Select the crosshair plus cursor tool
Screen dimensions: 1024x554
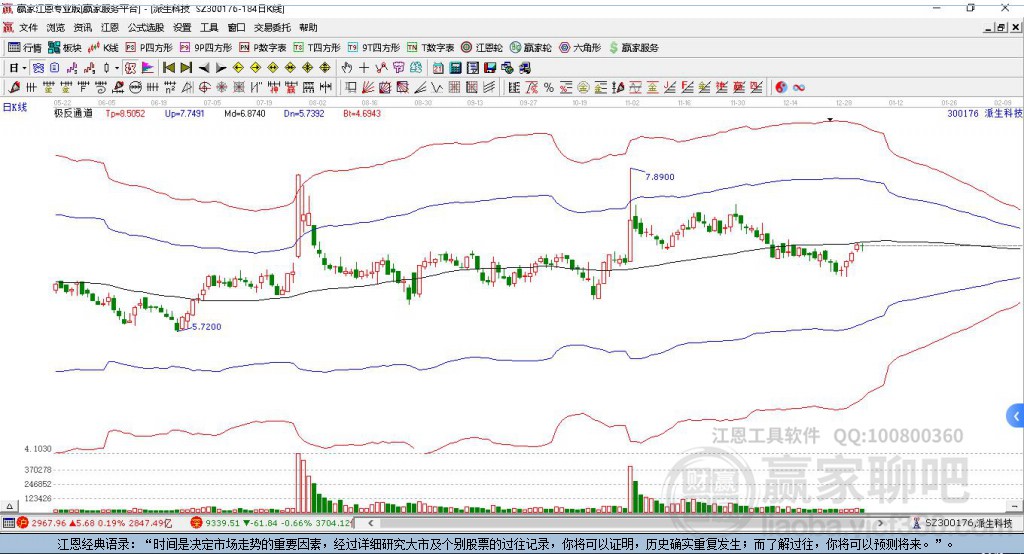click(364, 68)
